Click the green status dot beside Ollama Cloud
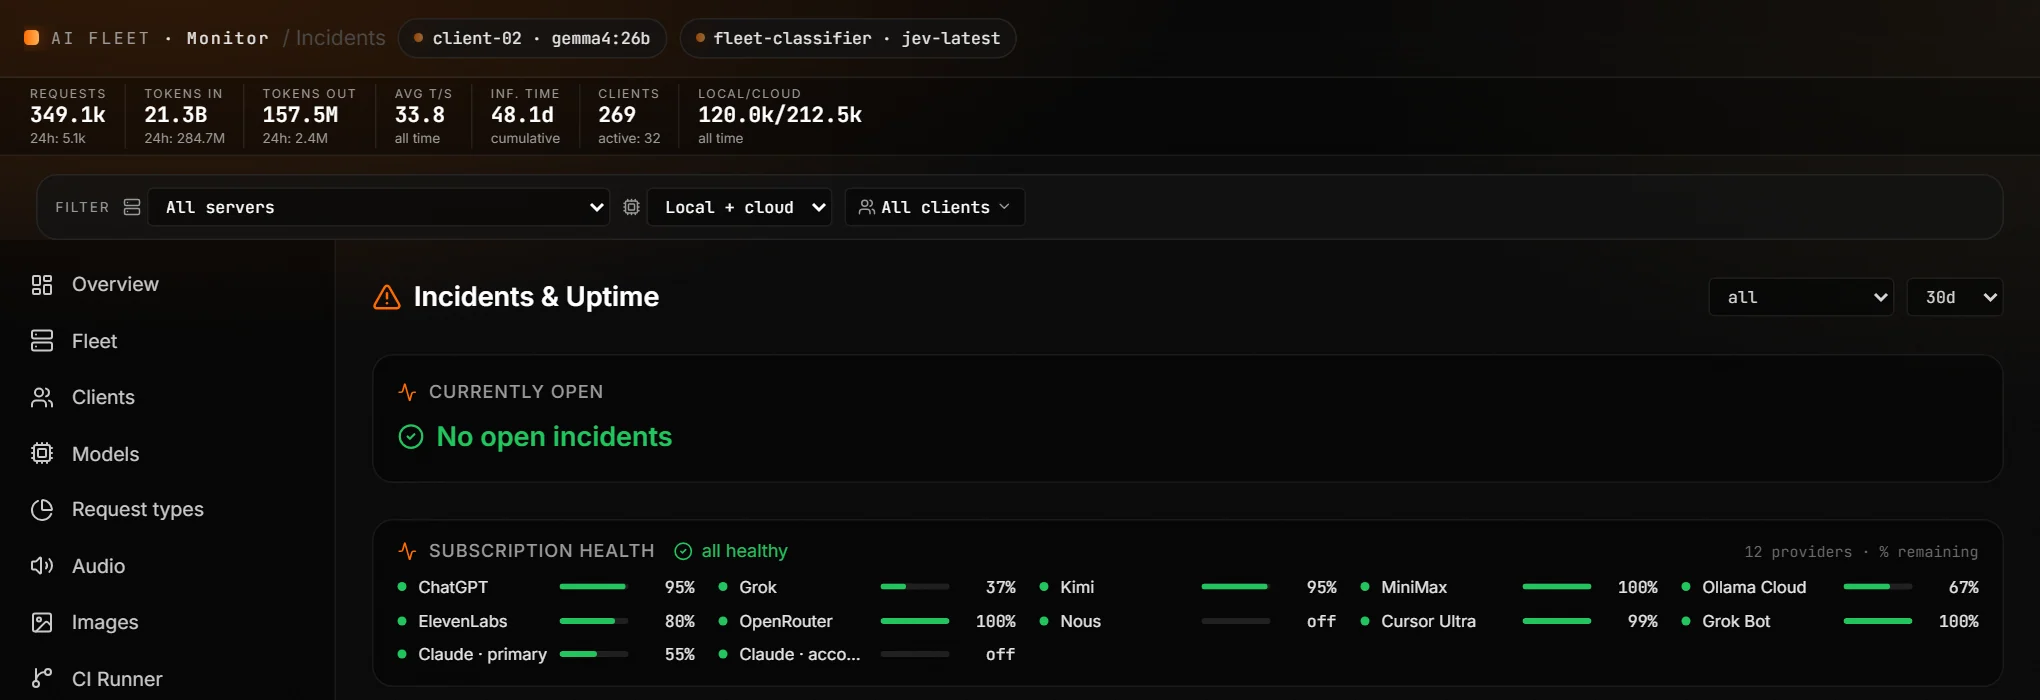This screenshot has height=700, width=2040. pos(1686,587)
